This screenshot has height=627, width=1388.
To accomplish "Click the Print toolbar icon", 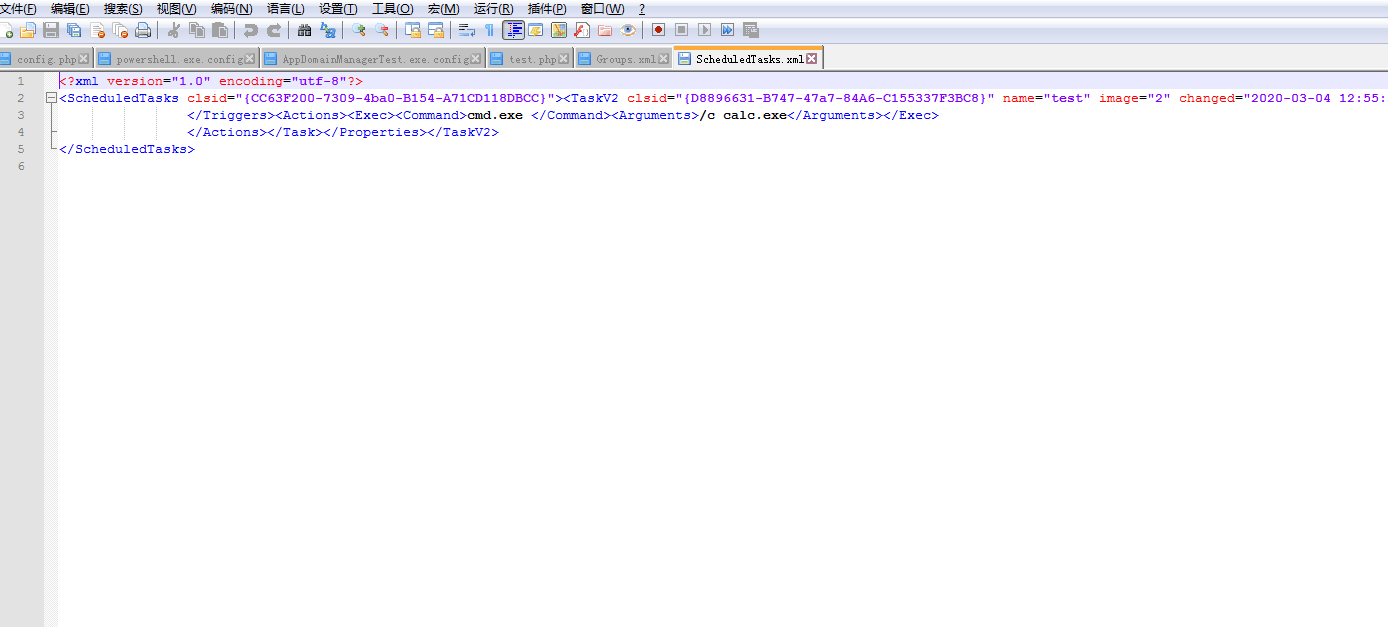I will 143,30.
